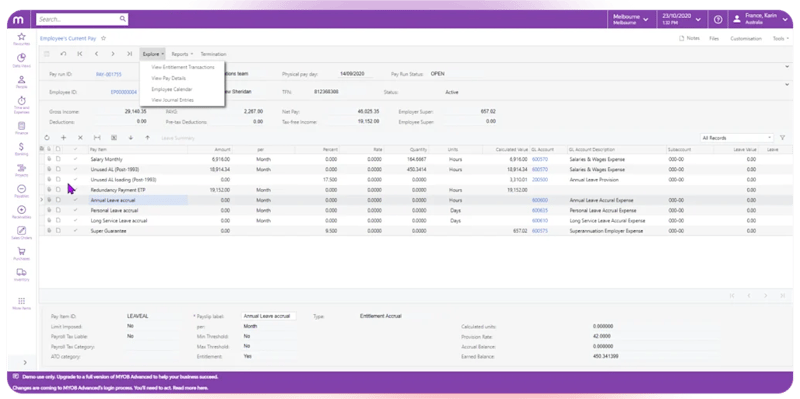800x399 pixels.
Task: Open the Payables workspace
Action: click(x=21, y=191)
